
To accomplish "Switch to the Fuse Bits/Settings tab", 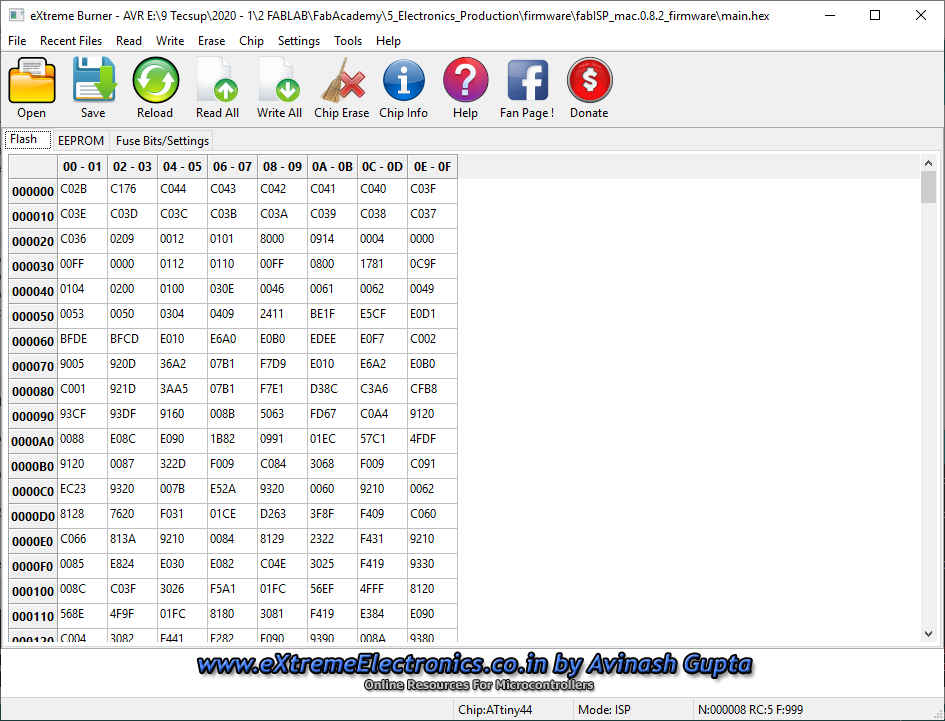I will [x=162, y=140].
